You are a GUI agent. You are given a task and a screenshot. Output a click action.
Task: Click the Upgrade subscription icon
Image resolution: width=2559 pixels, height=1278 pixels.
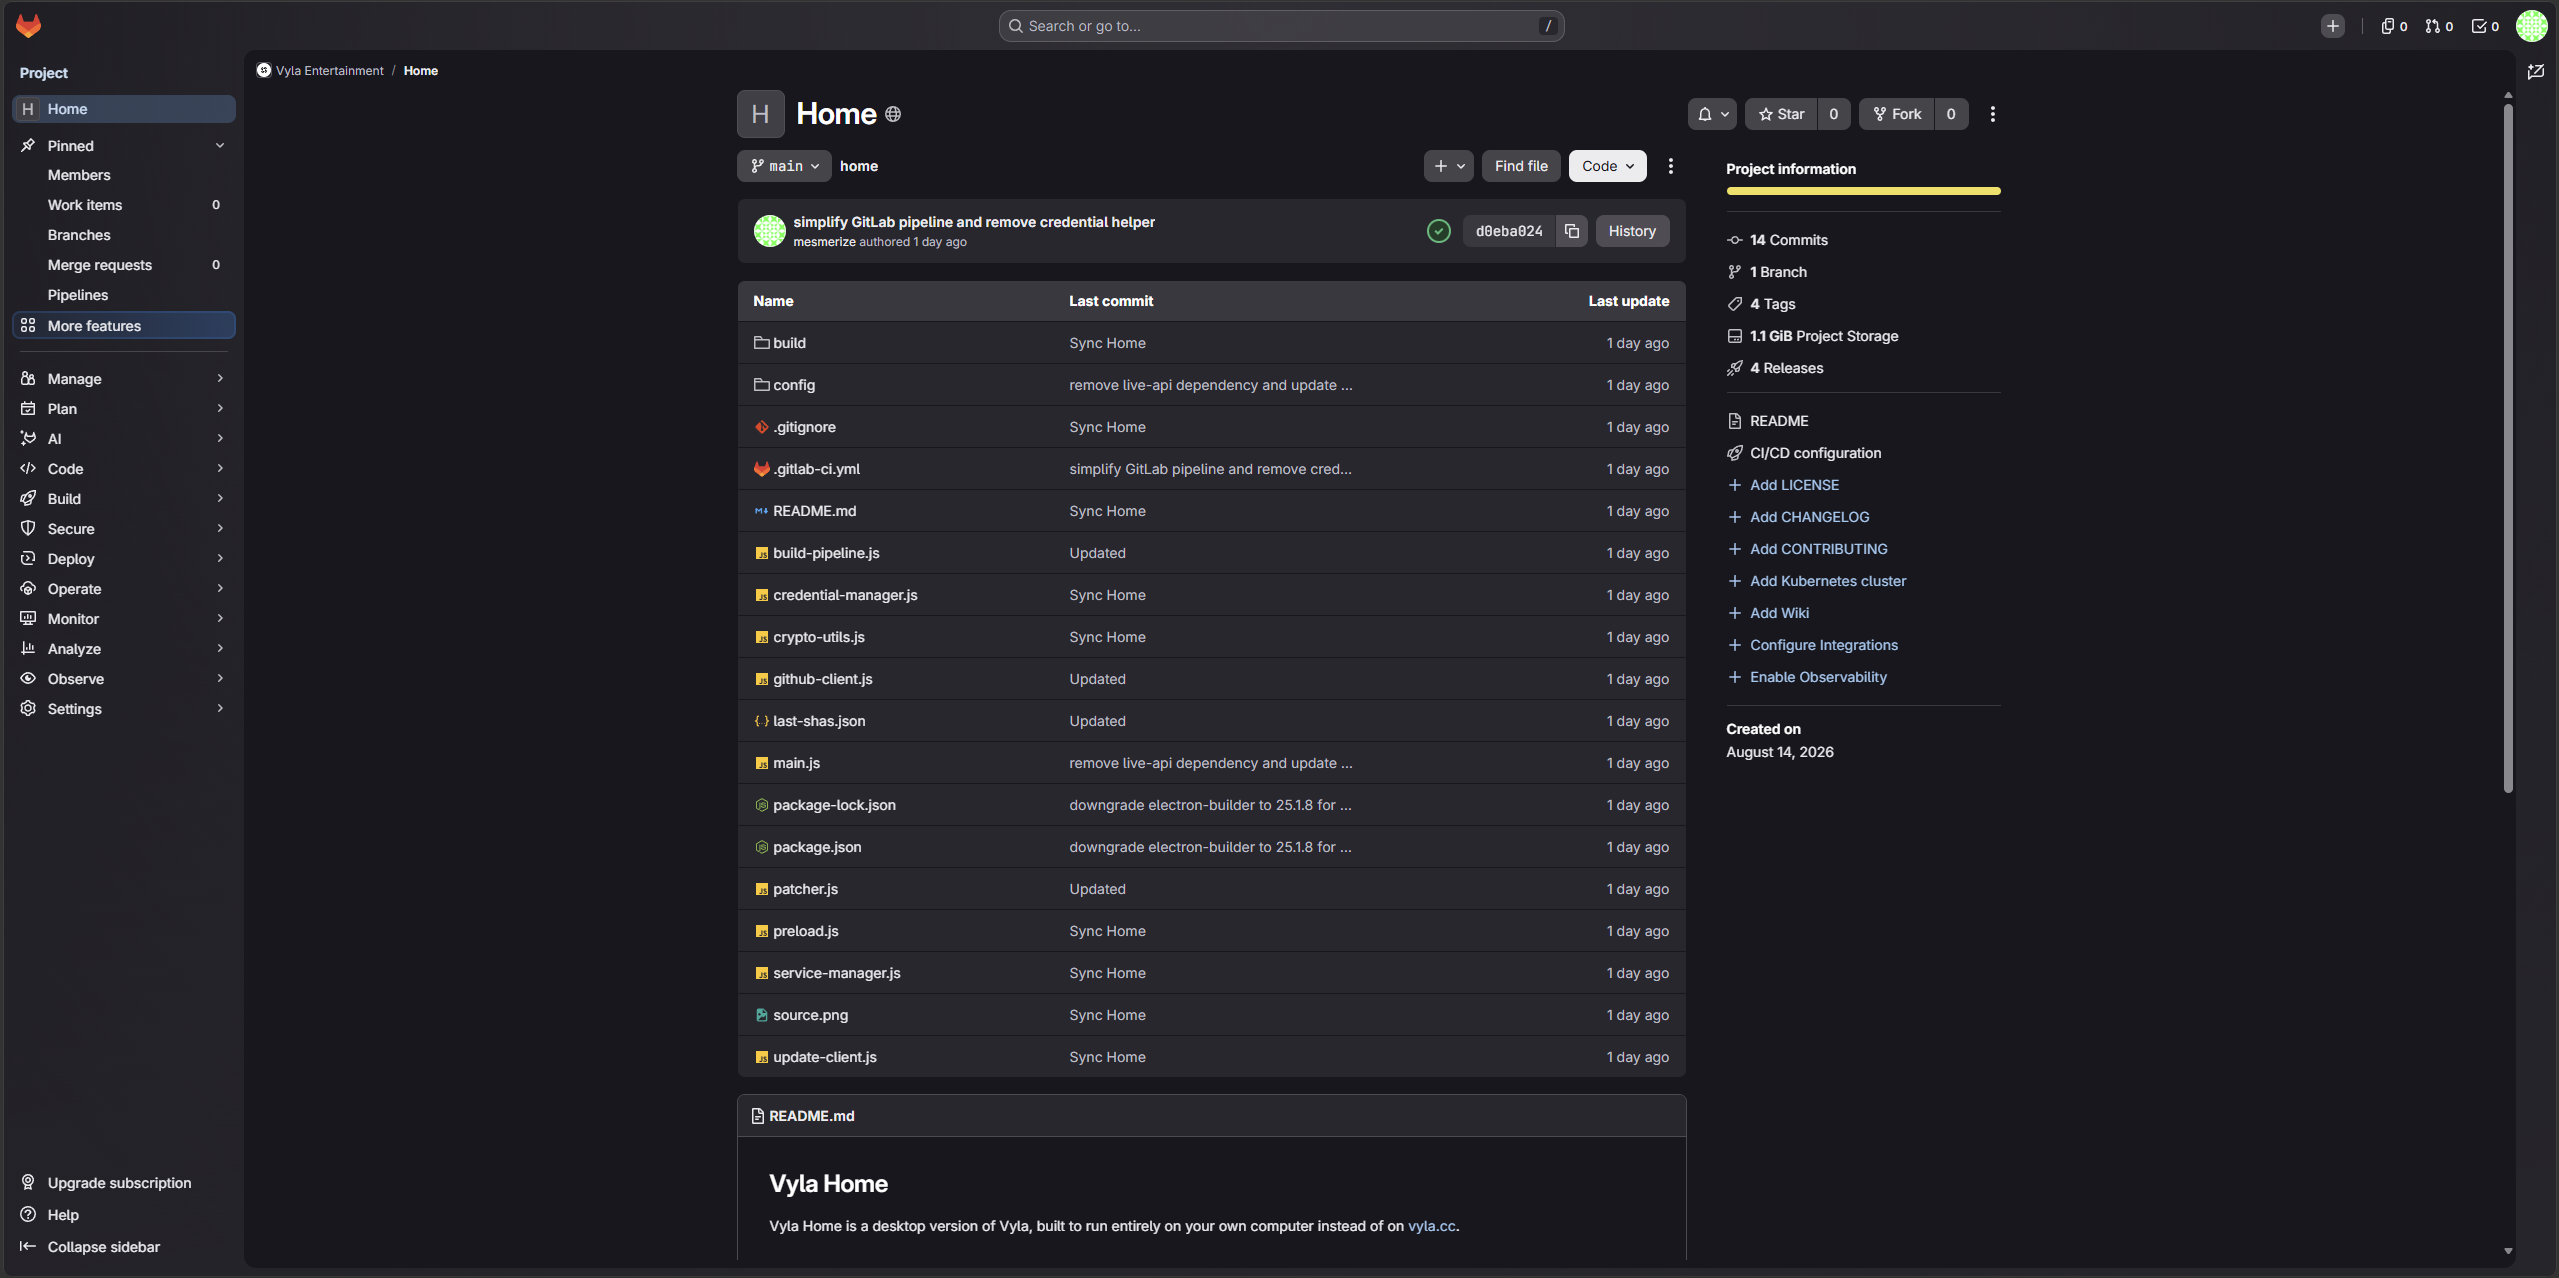28,1182
